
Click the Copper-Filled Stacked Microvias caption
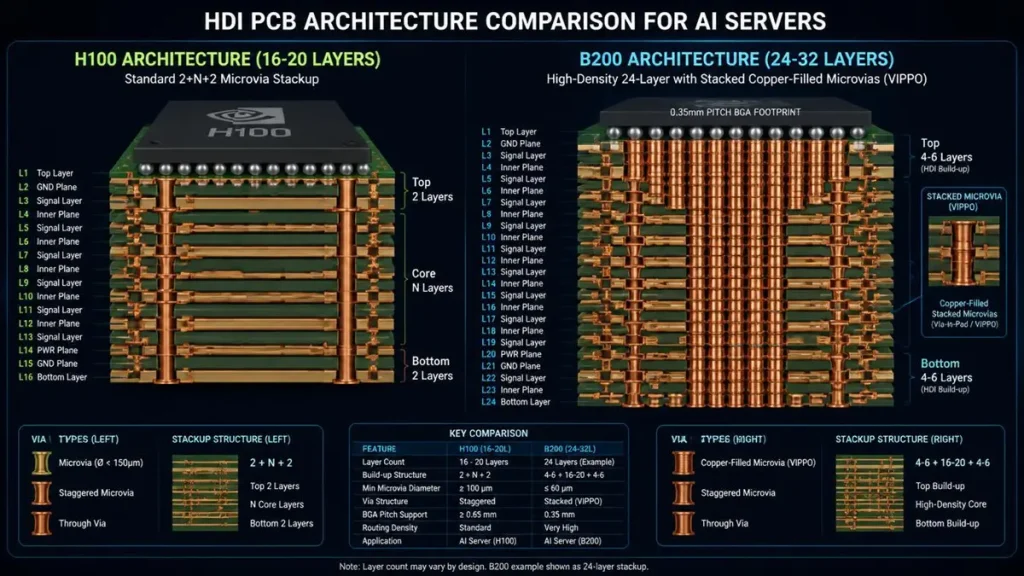coord(964,313)
